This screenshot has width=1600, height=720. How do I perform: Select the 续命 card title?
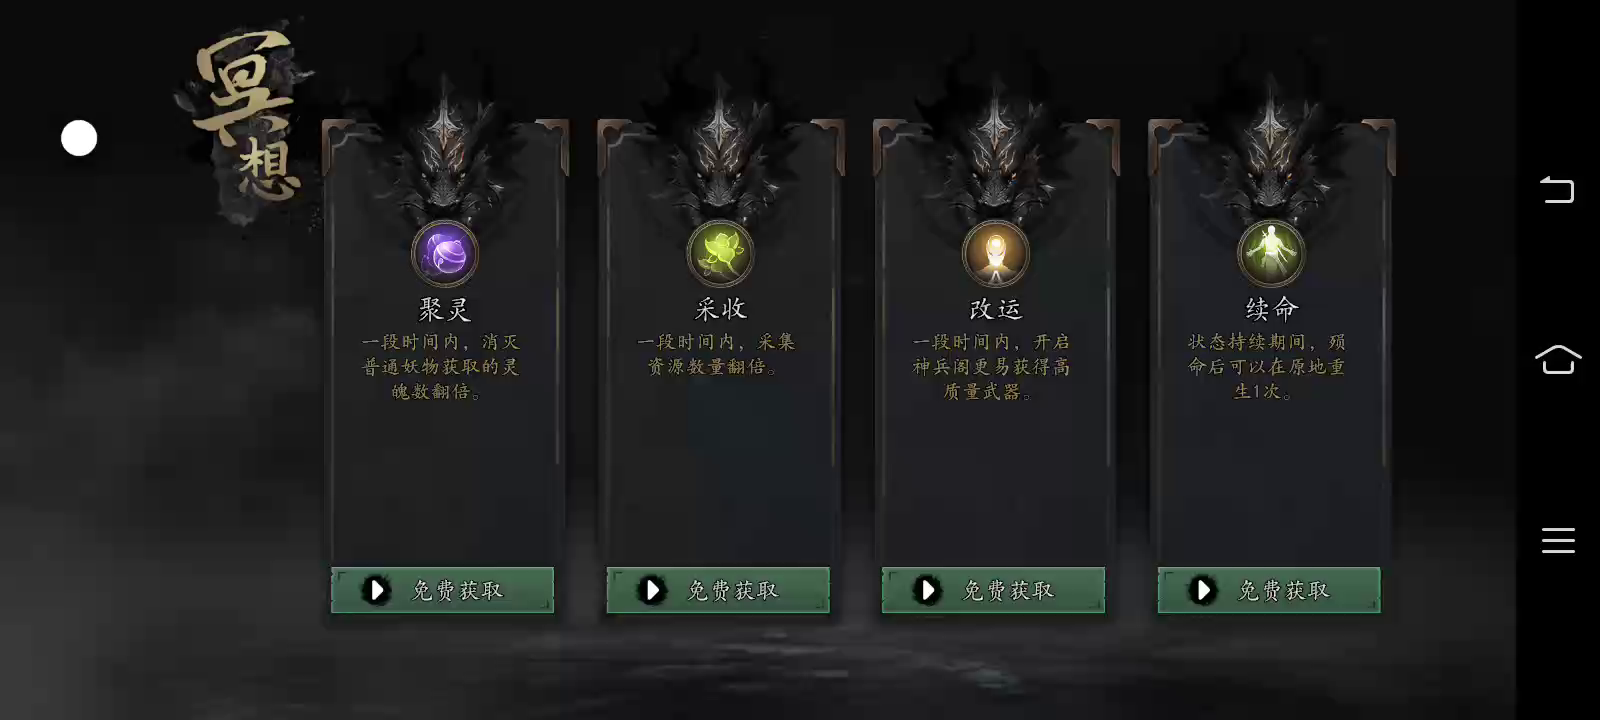(1271, 309)
